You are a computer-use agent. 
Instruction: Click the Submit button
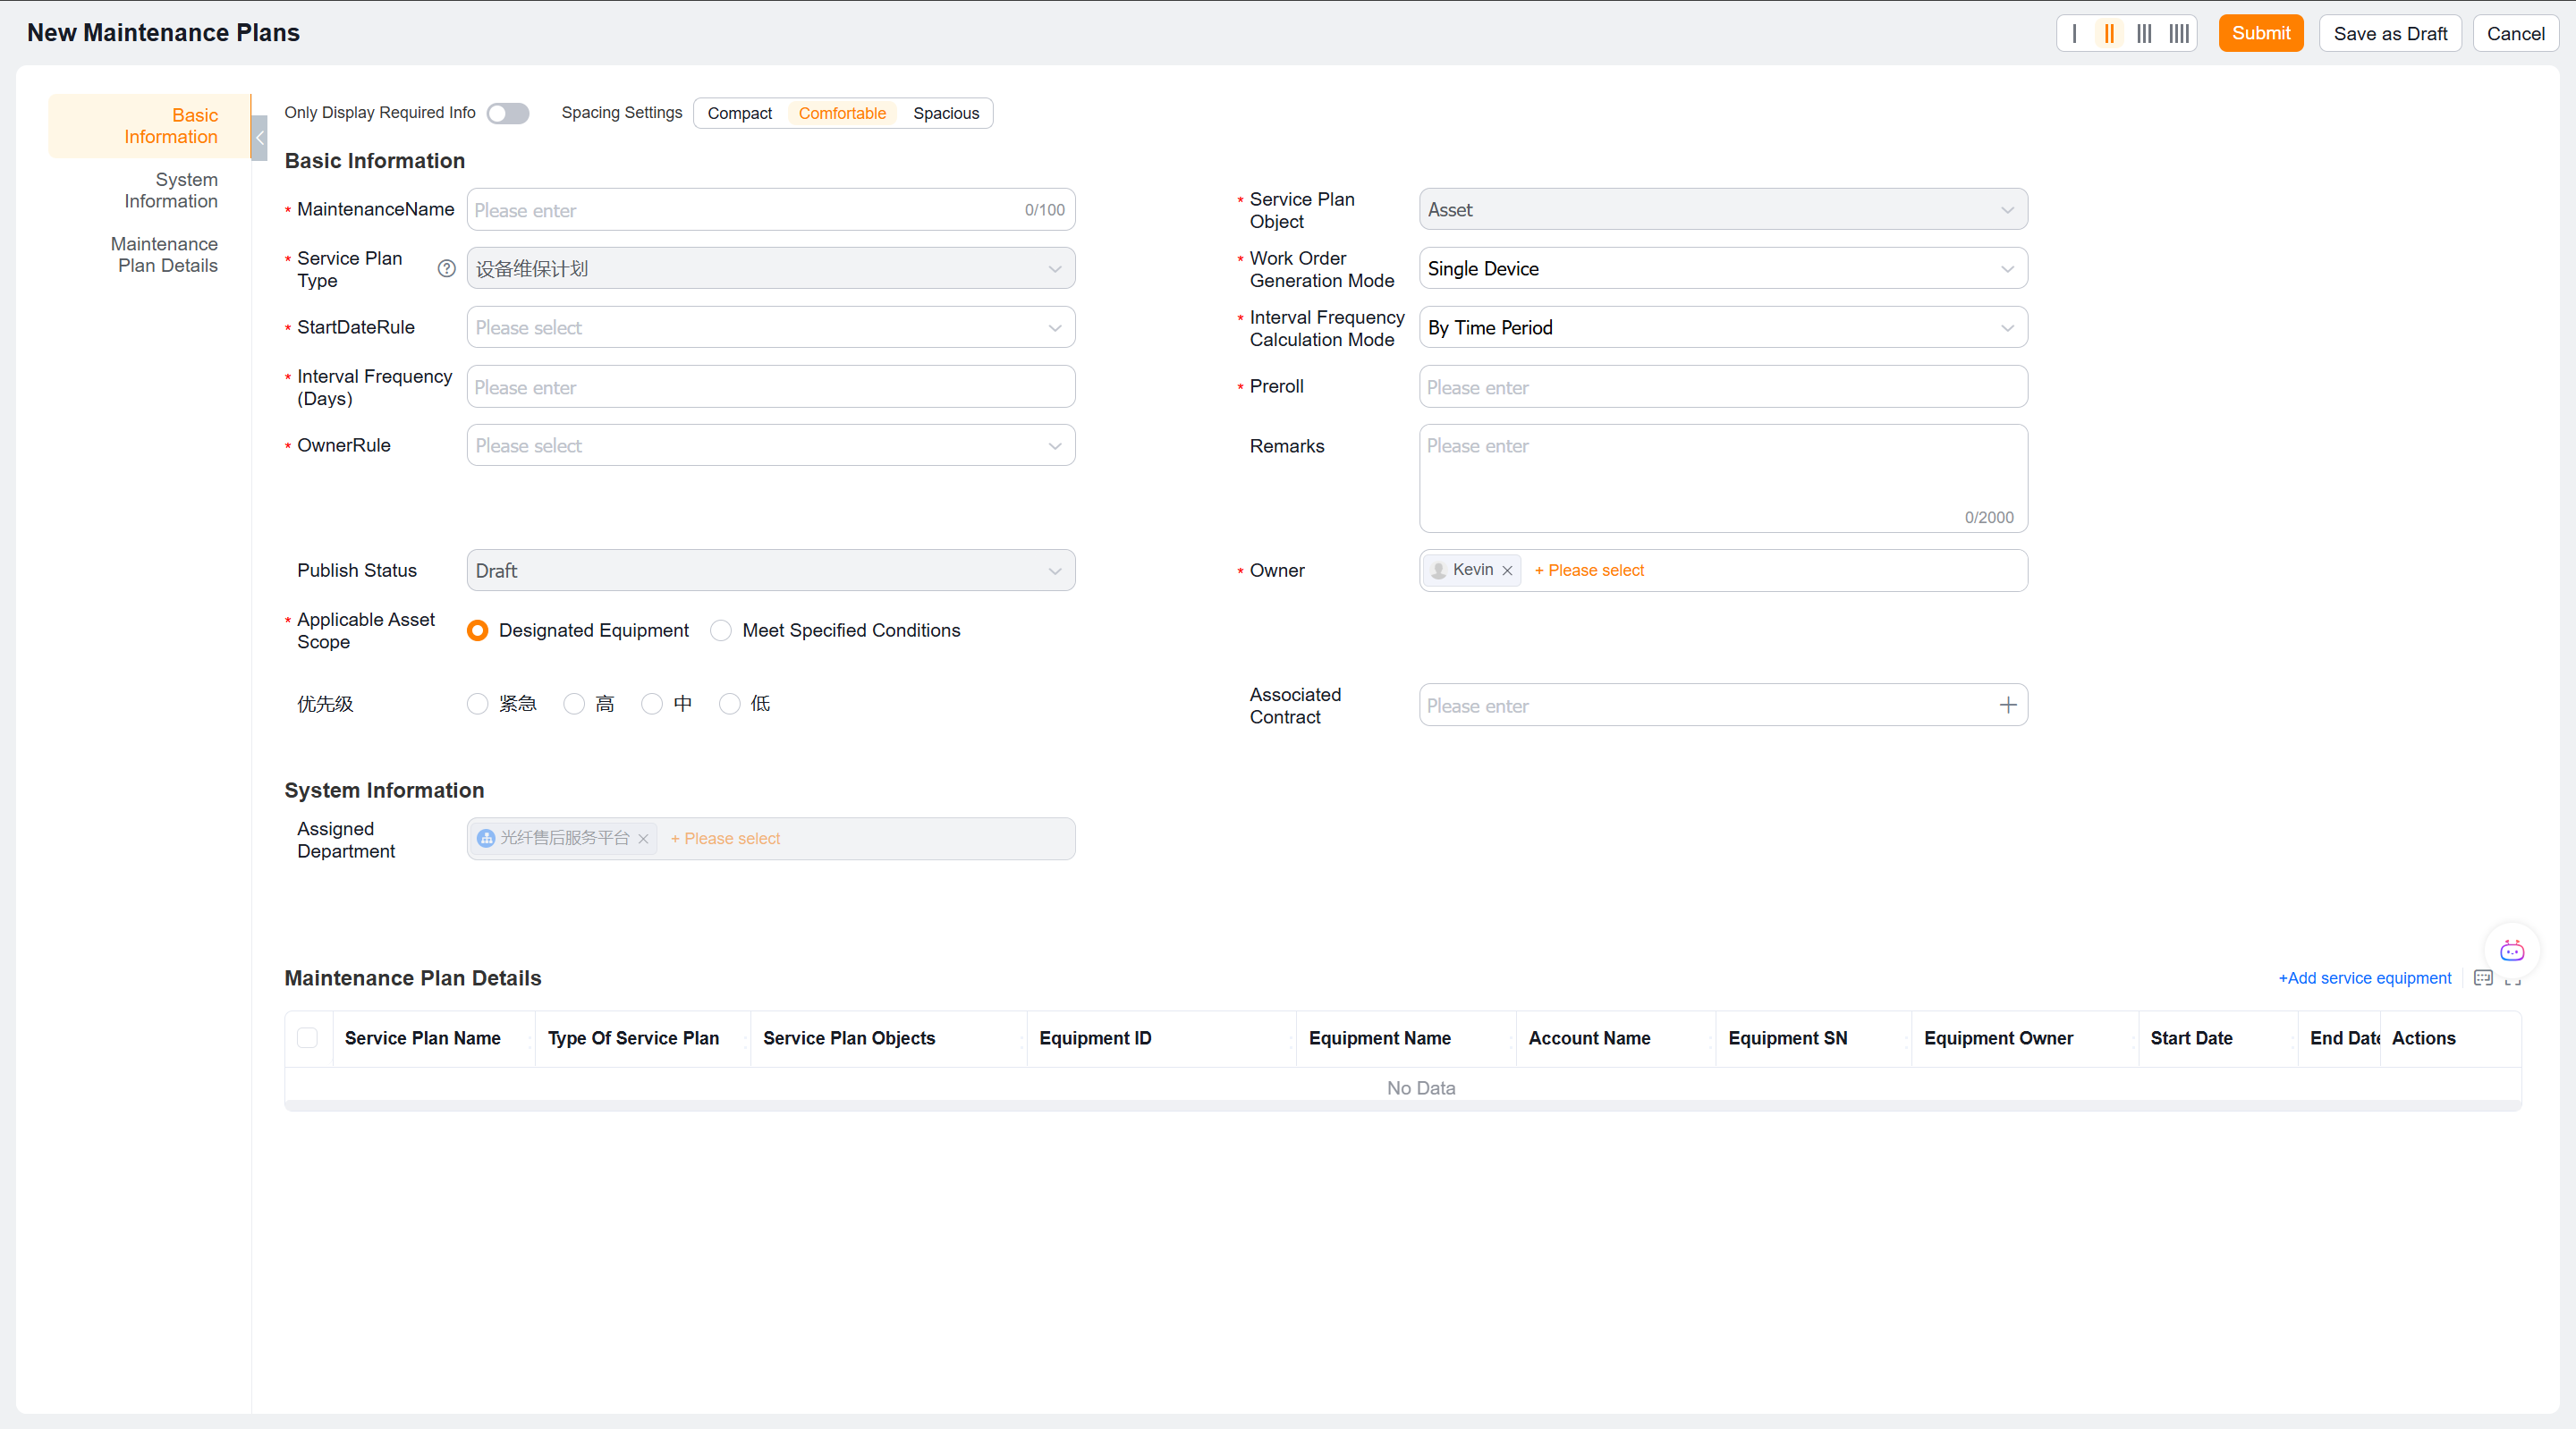coord(2260,33)
